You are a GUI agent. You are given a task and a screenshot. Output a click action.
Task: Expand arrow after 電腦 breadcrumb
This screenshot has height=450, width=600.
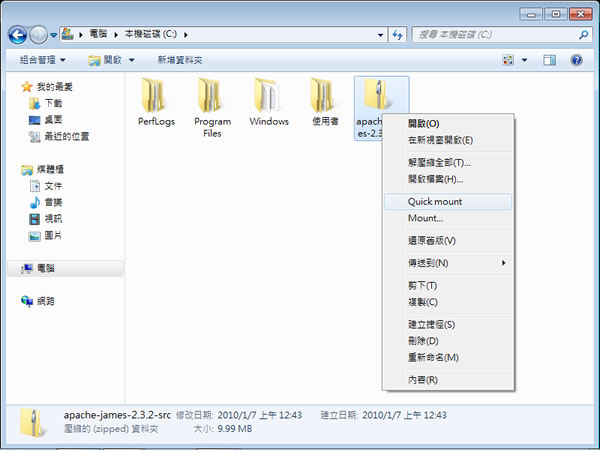pos(116,35)
